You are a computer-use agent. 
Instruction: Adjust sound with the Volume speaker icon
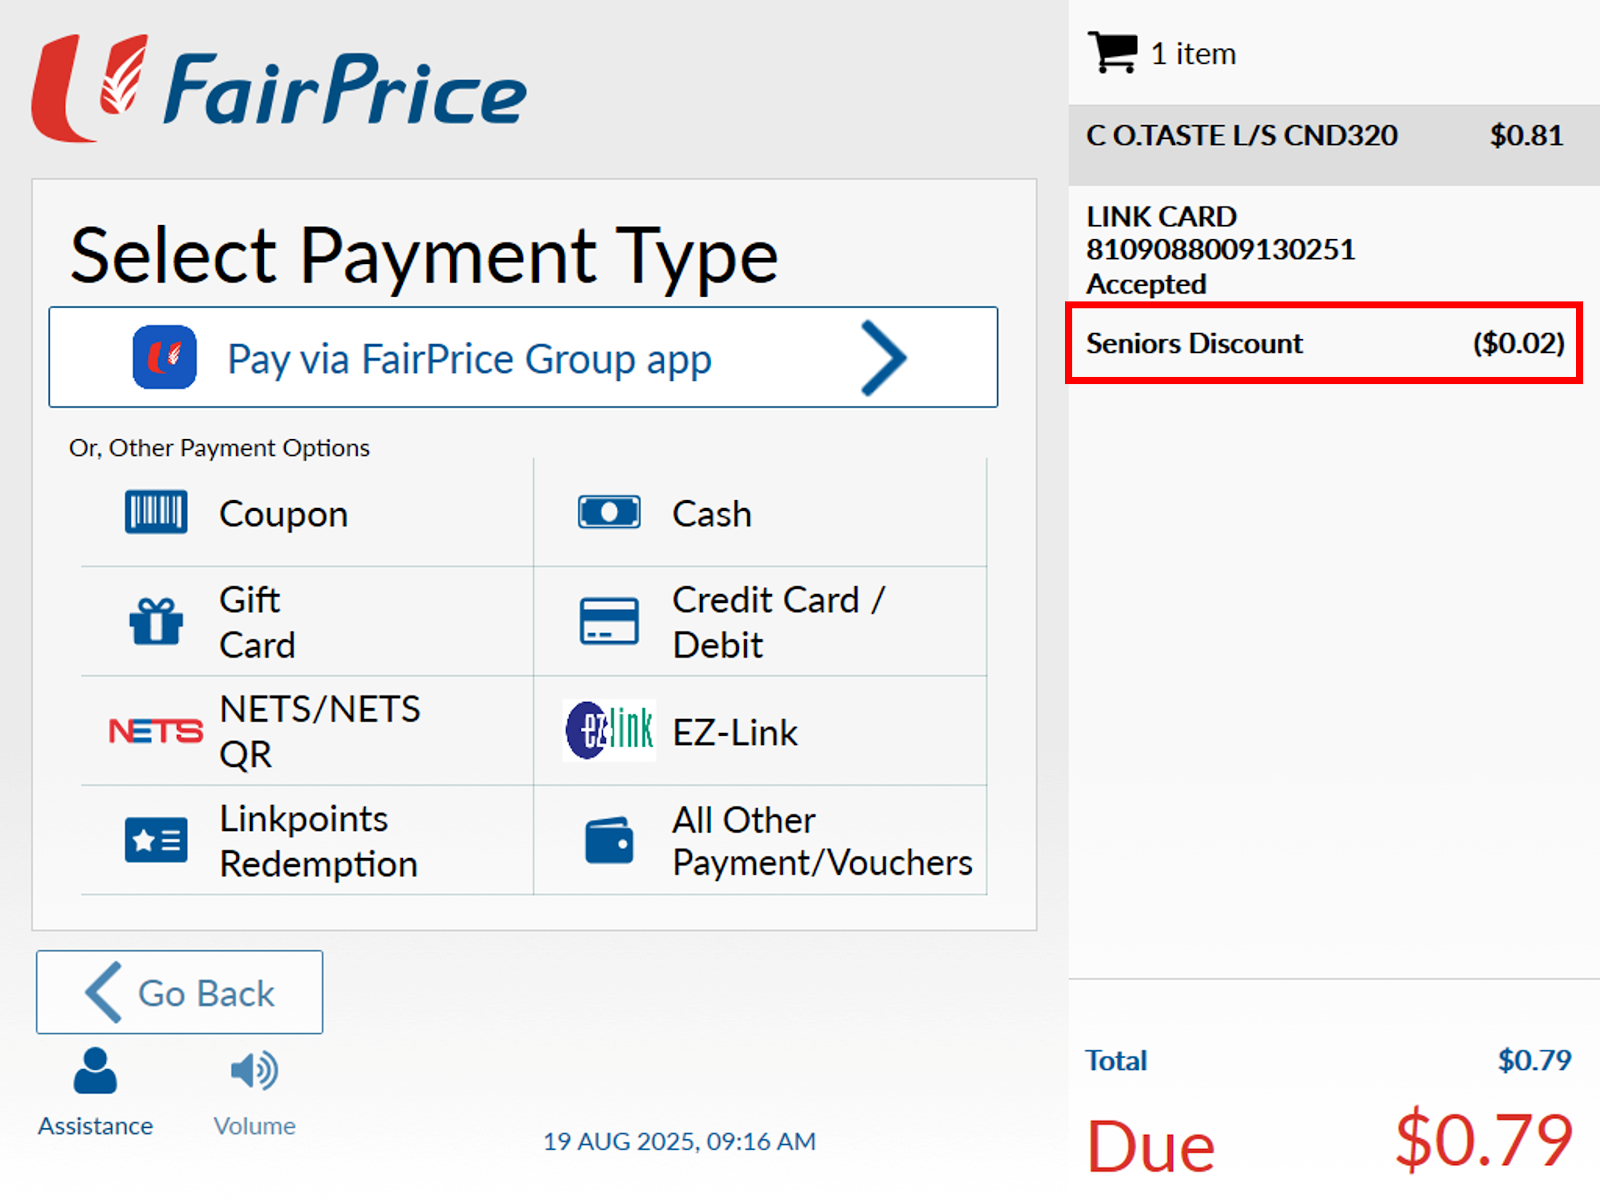click(x=254, y=1072)
